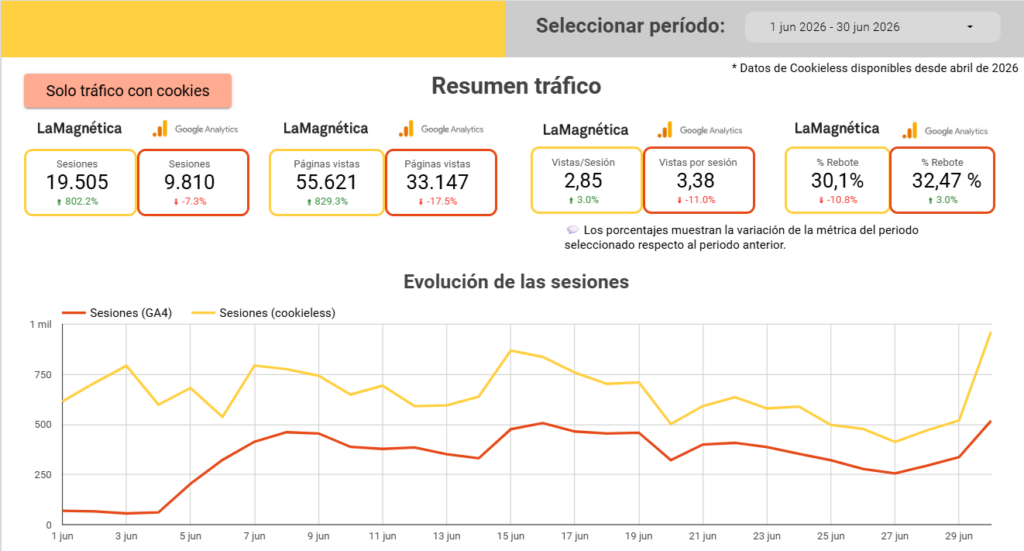Screen dimensions: 1024x551
Task: Click the speech bubble icon beside percentages note
Action: (573, 230)
